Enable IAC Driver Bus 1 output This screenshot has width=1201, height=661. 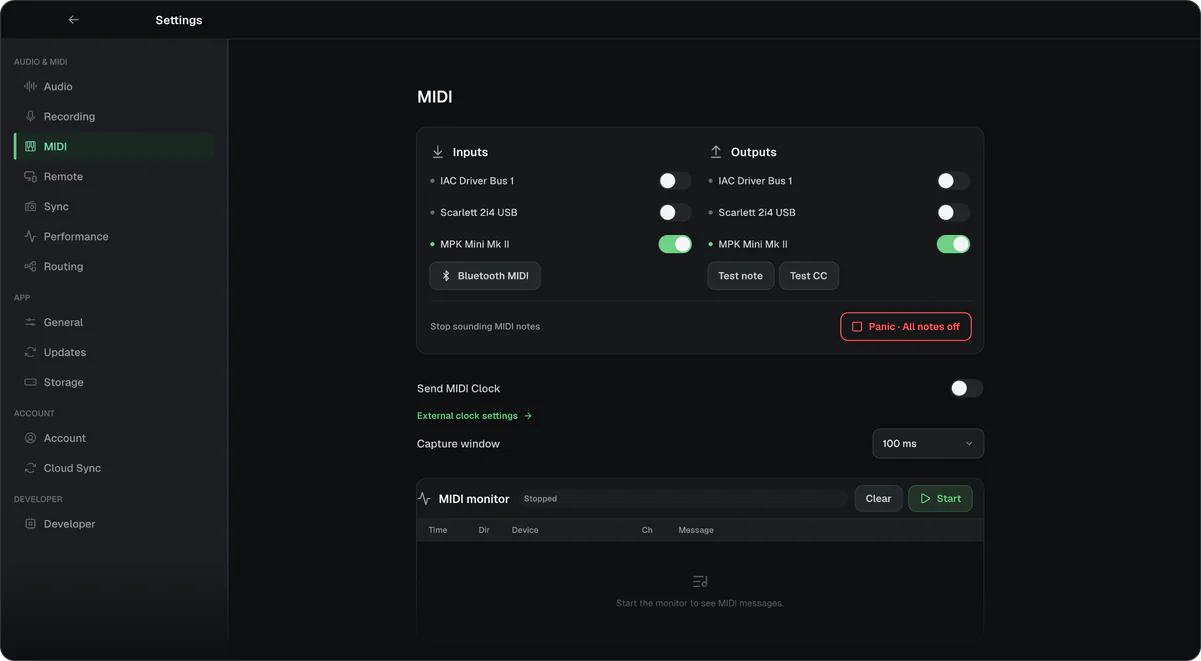(953, 181)
